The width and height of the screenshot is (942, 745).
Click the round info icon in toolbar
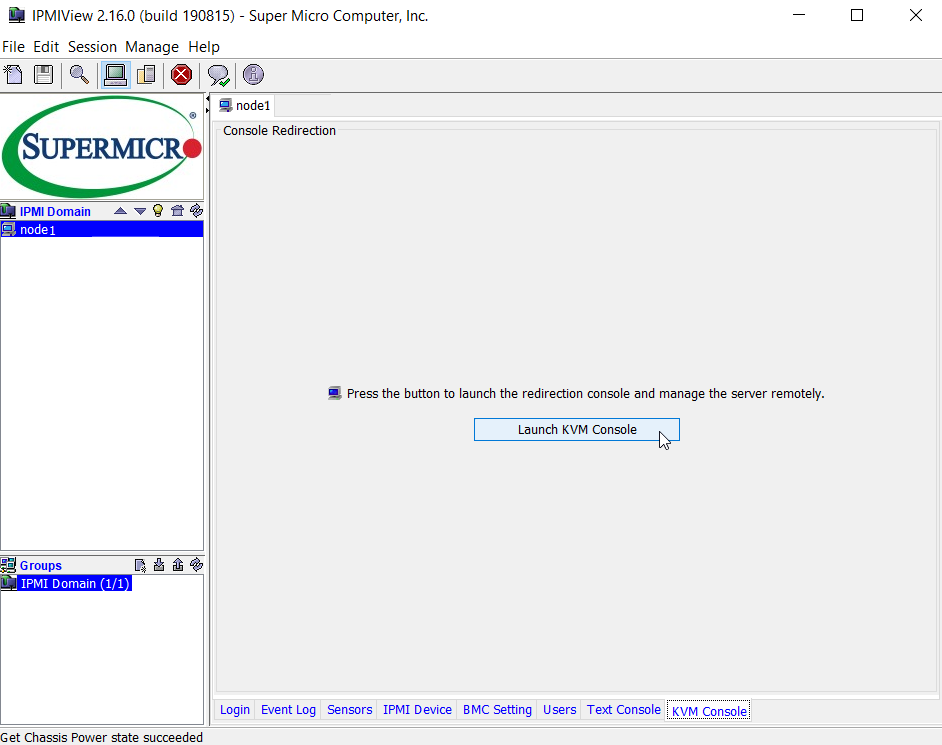pyautogui.click(x=254, y=74)
